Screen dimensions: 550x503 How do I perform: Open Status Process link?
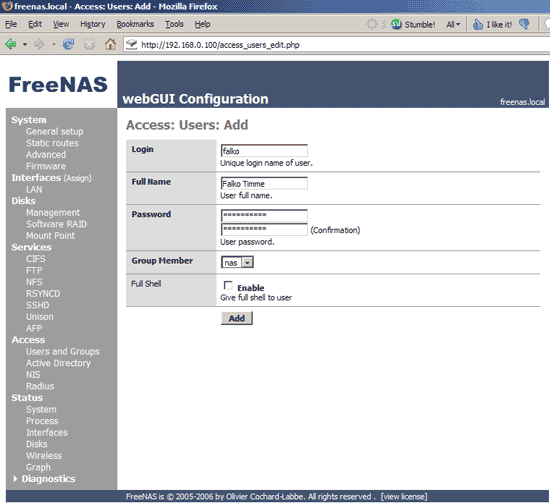(x=42, y=421)
